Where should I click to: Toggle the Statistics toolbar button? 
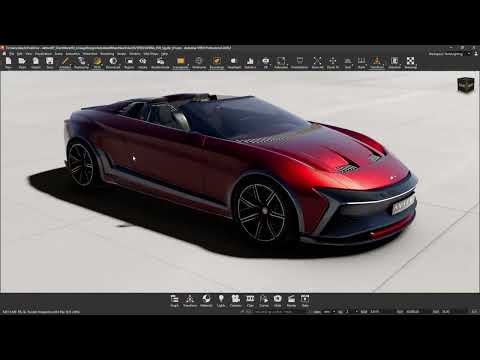pos(250,61)
